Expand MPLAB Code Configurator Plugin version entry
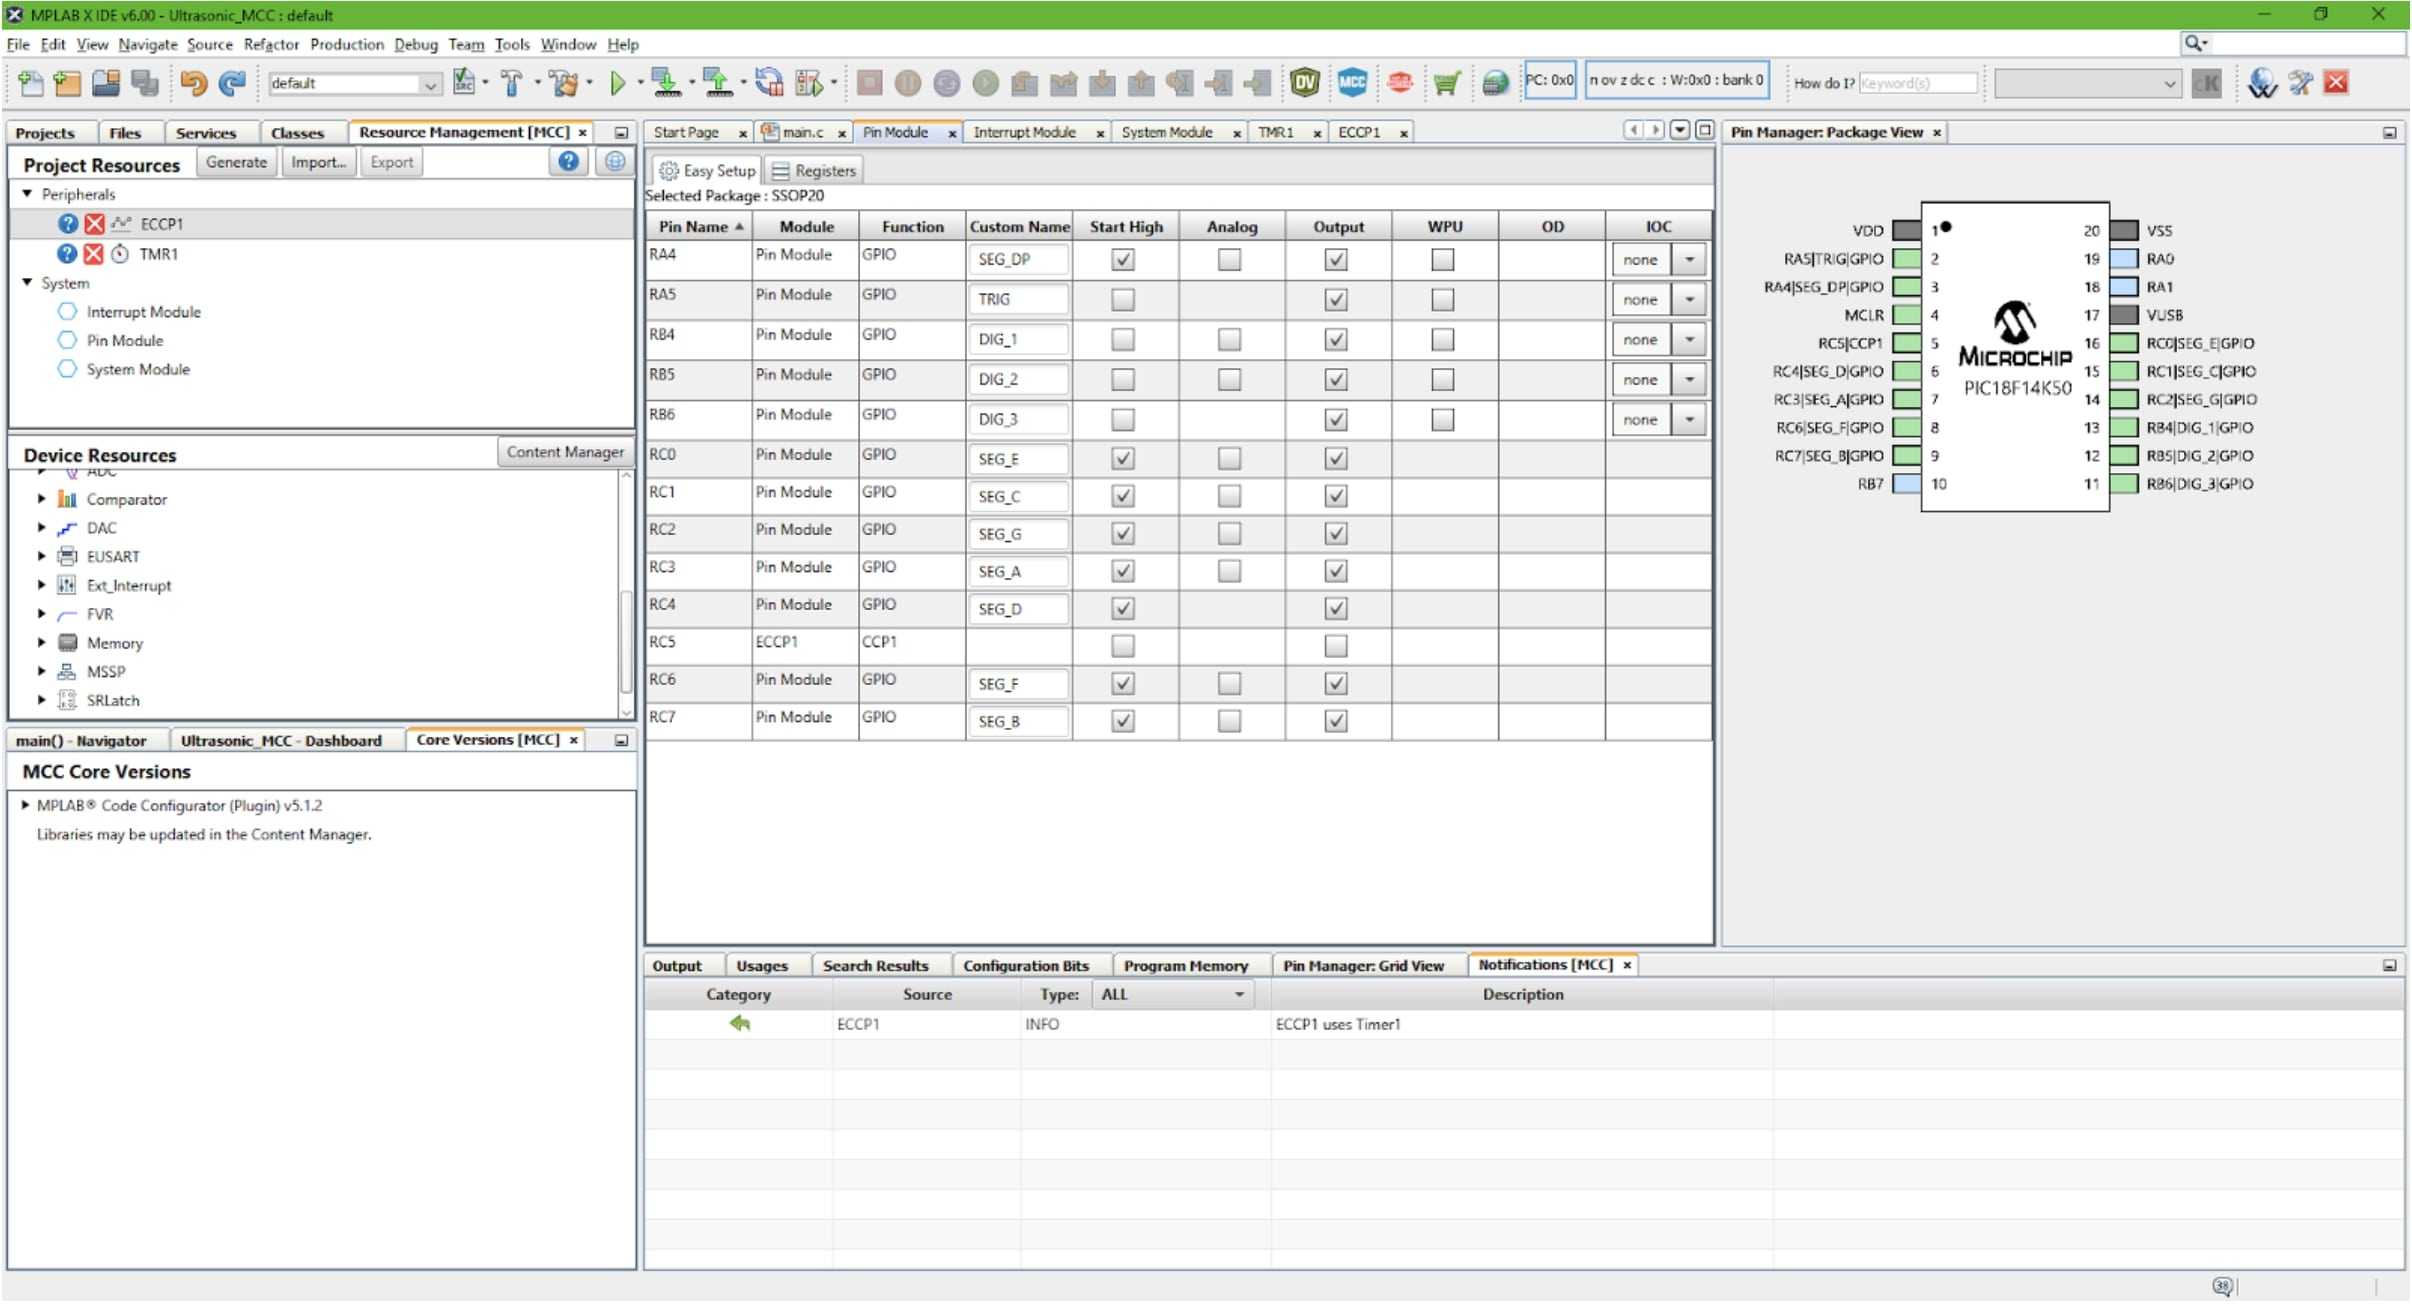This screenshot has height=1304, width=2412. pos(25,805)
